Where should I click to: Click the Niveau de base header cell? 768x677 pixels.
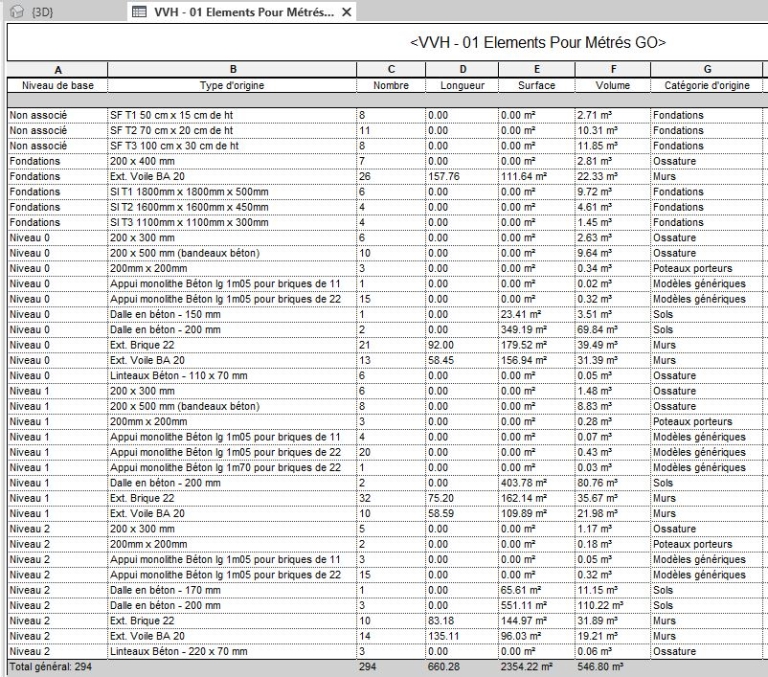coord(58,85)
